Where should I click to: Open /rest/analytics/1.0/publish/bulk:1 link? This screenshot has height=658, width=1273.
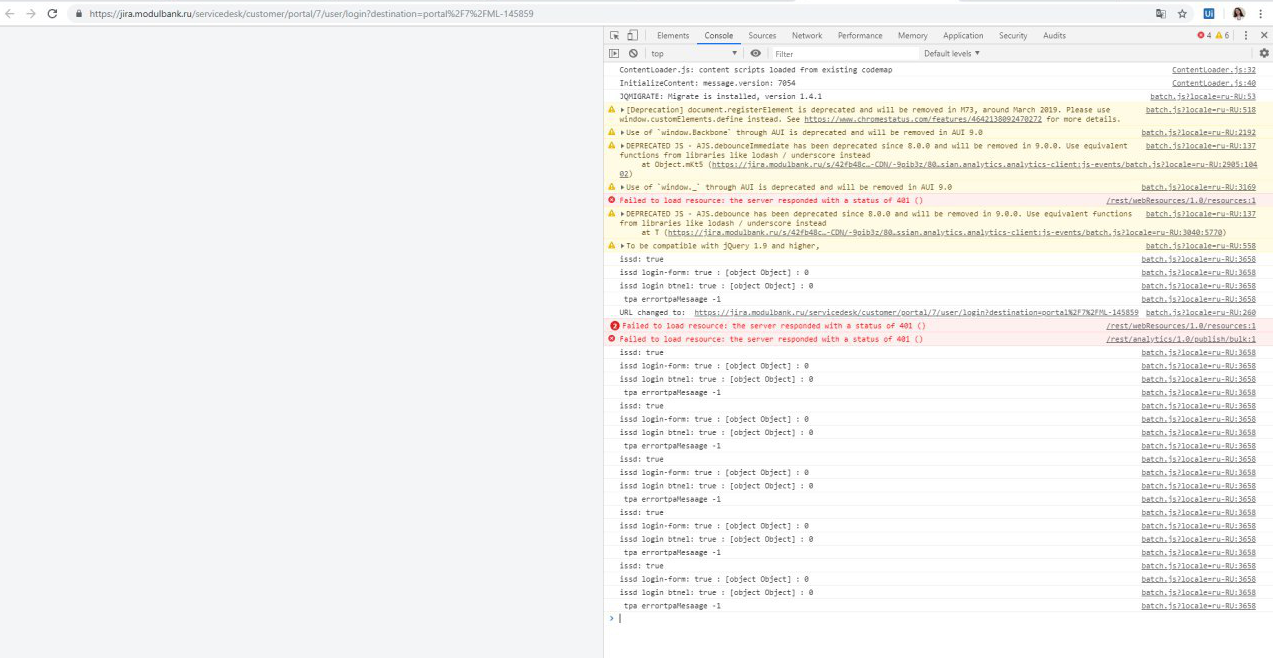click(x=1181, y=339)
